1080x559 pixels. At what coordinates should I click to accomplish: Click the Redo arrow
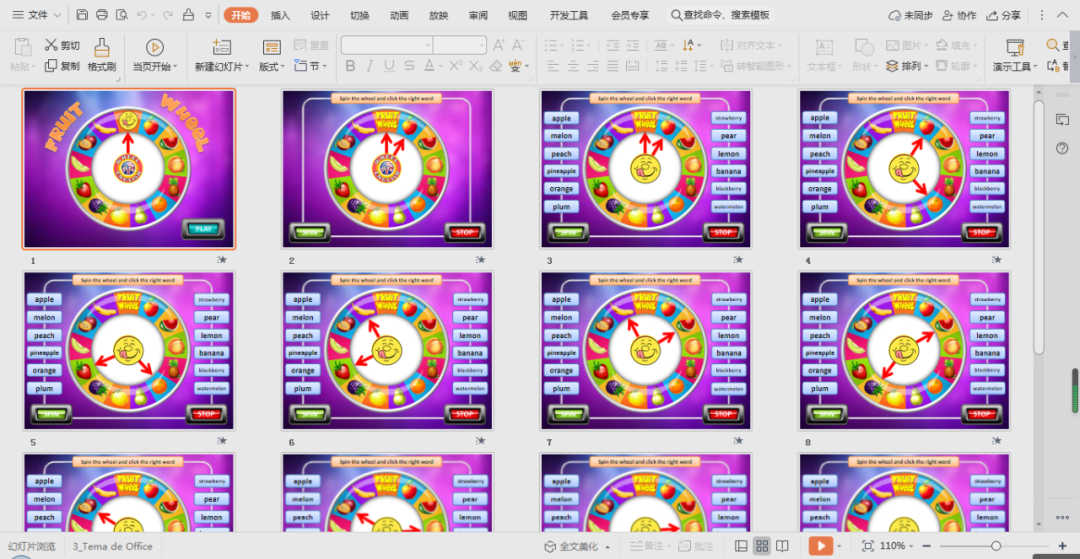167,15
